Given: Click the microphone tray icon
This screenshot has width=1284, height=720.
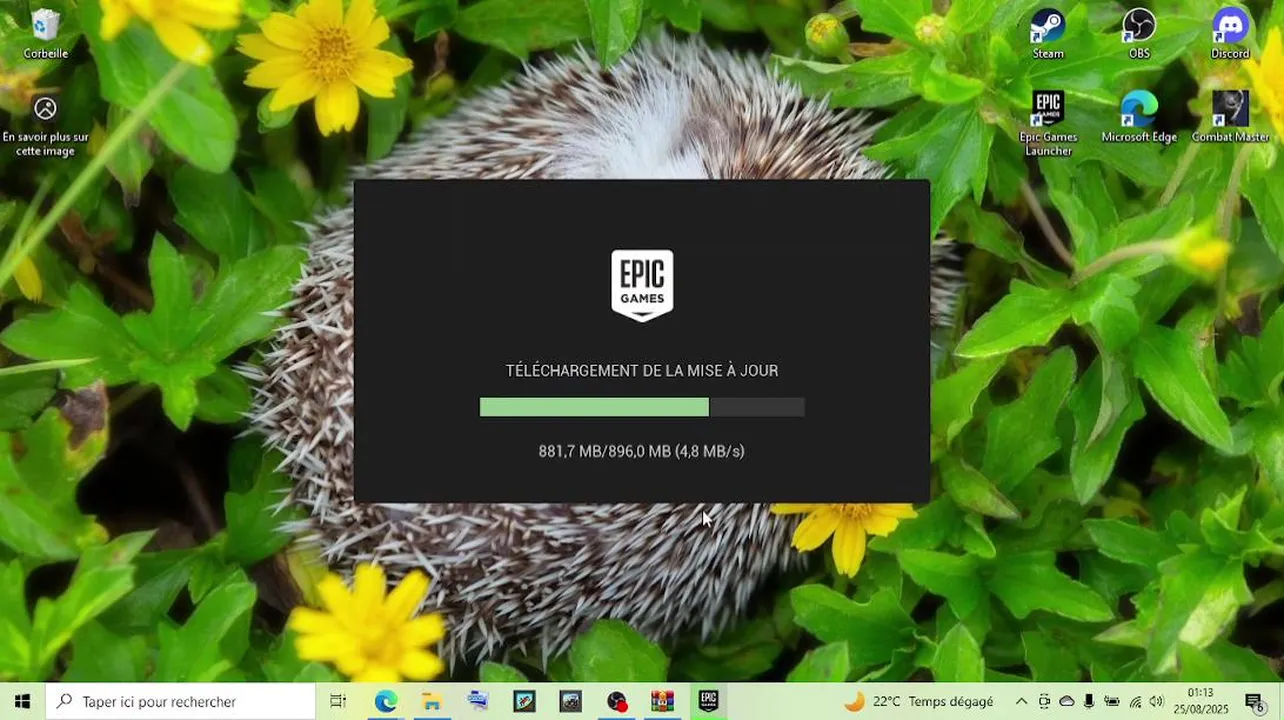Looking at the screenshot, I should point(1089,701).
